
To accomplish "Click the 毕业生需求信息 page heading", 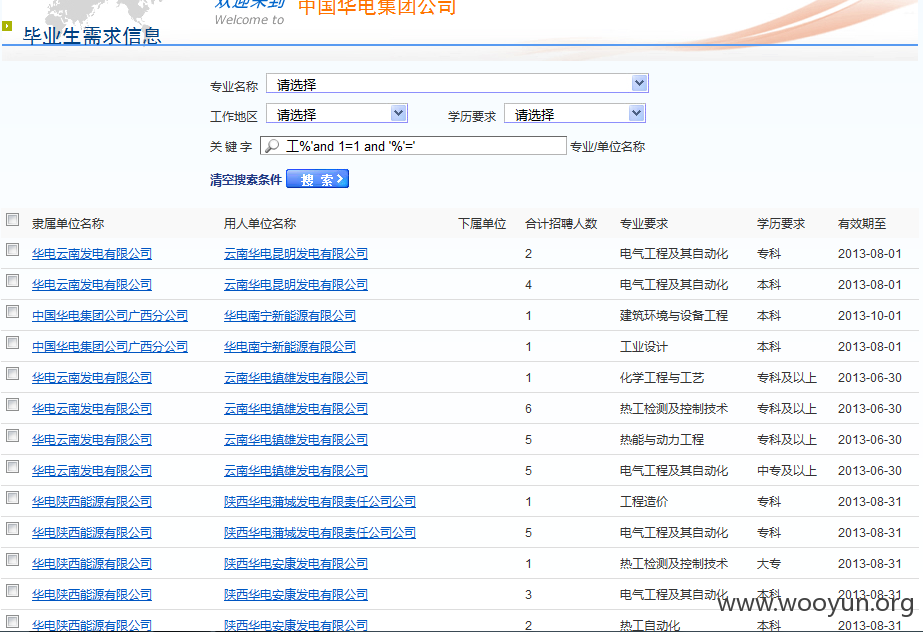I will click(92, 36).
